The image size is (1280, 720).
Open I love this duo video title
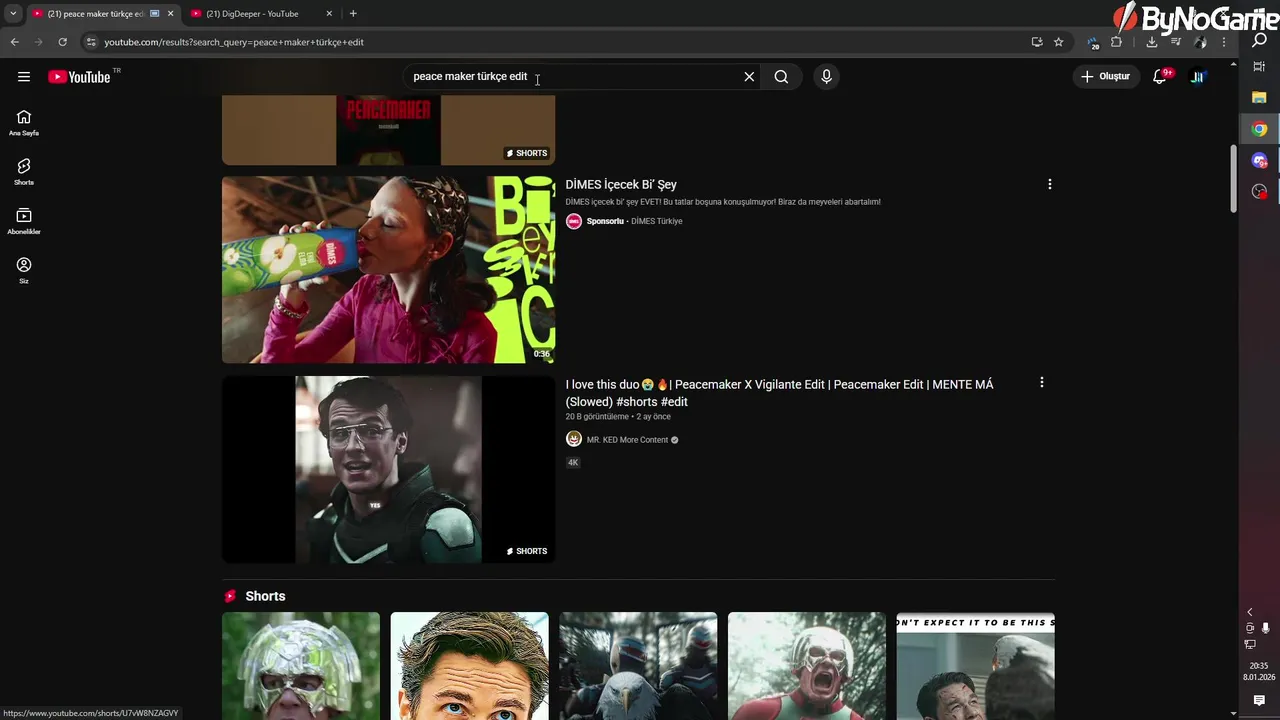[x=779, y=393]
